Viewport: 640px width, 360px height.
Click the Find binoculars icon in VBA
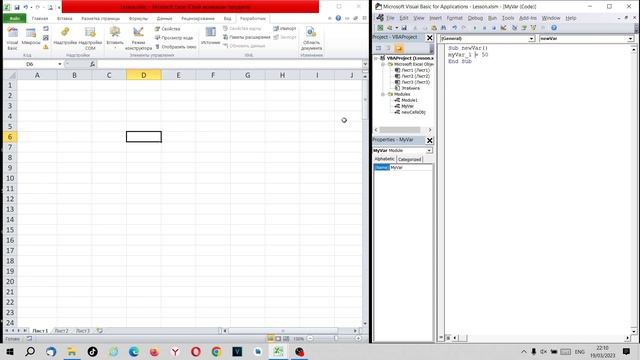click(444, 28)
